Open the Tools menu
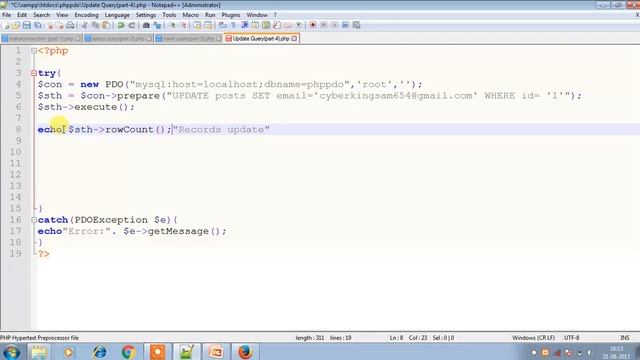This screenshot has width=640, height=360. [169, 15]
